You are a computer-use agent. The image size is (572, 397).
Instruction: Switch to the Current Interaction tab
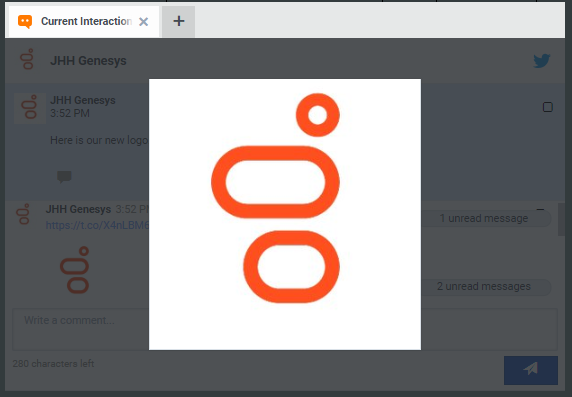click(x=86, y=22)
